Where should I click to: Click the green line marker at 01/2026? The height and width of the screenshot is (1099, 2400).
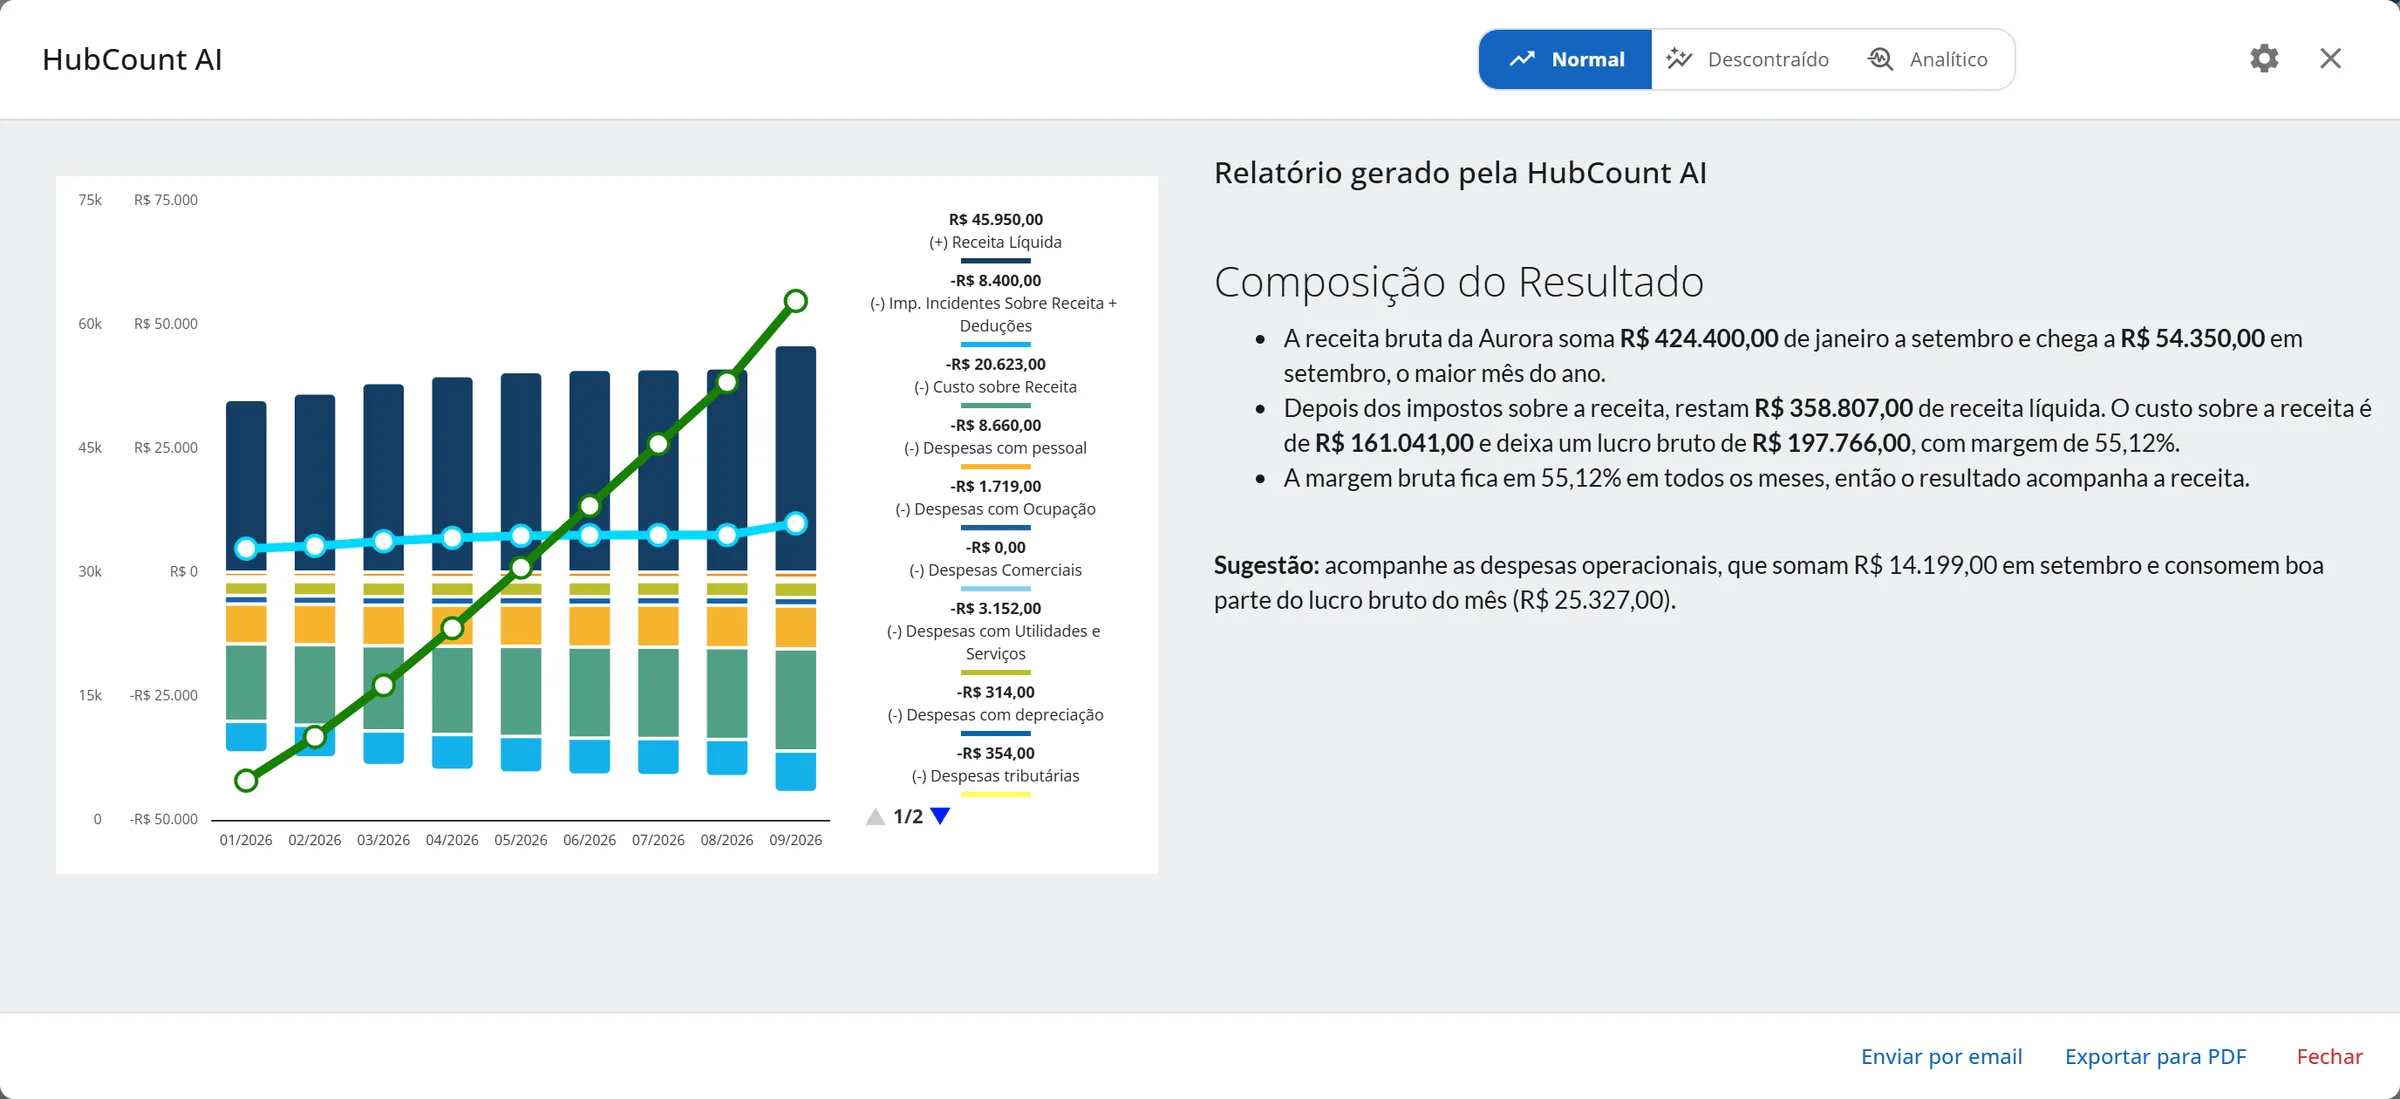pyautogui.click(x=246, y=780)
